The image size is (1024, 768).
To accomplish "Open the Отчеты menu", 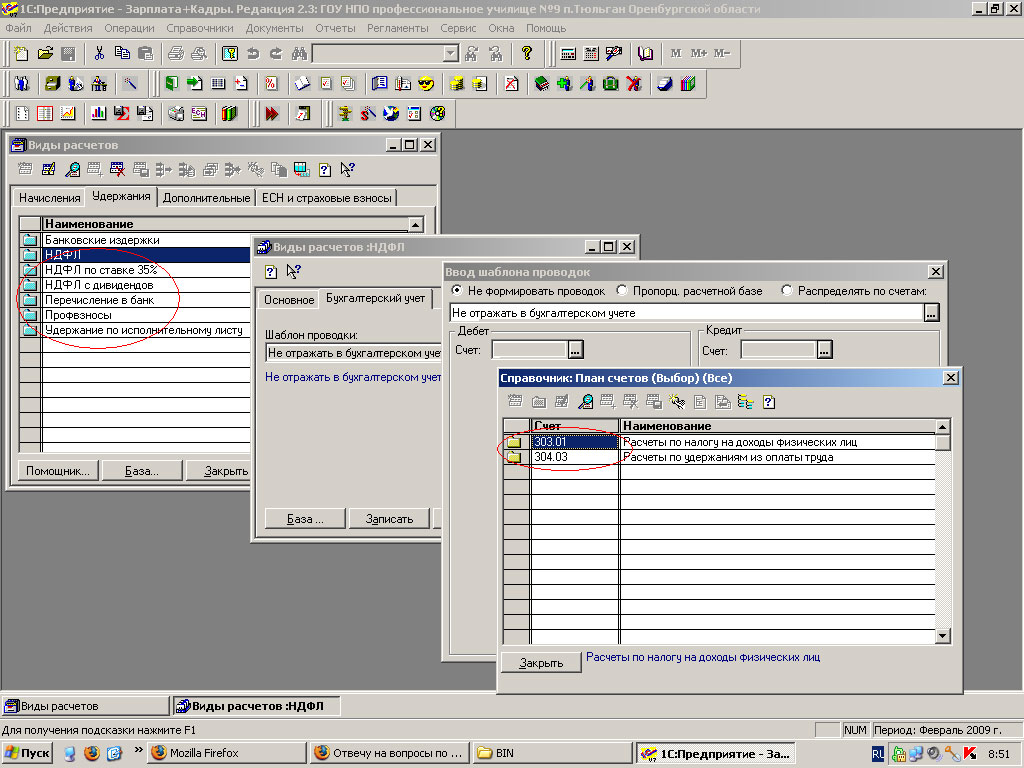I will pyautogui.click(x=335, y=28).
